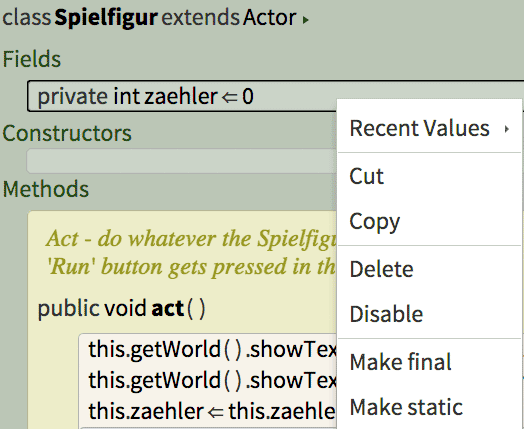Click the first this.getWorld().showText line
Viewport: 524px width, 429px height.
coord(213,349)
